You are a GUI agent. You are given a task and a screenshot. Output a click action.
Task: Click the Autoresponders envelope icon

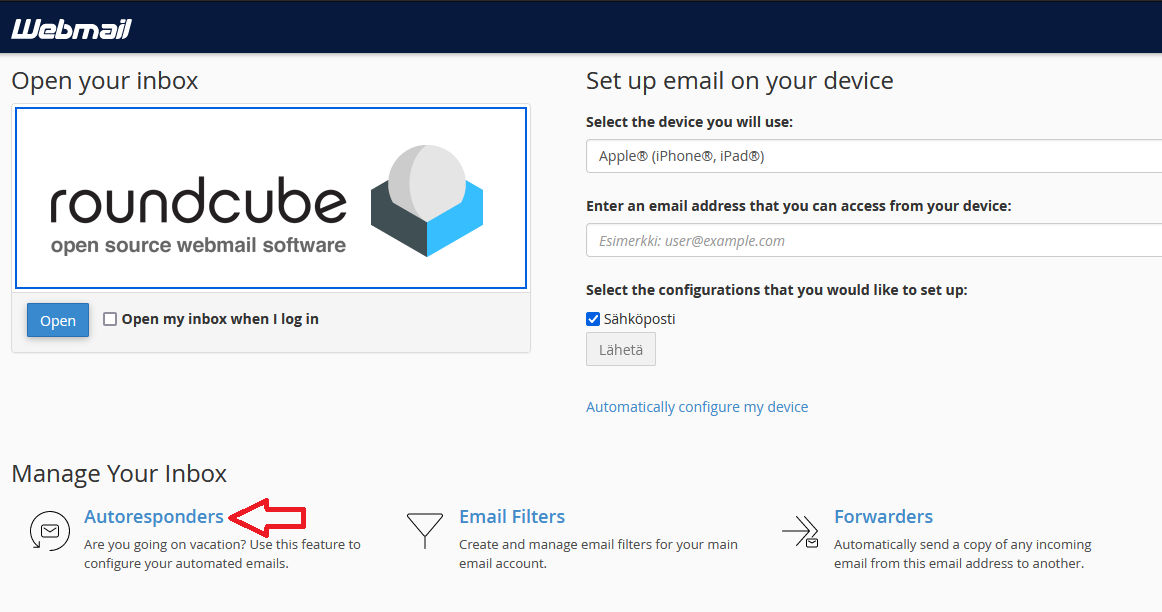50,531
